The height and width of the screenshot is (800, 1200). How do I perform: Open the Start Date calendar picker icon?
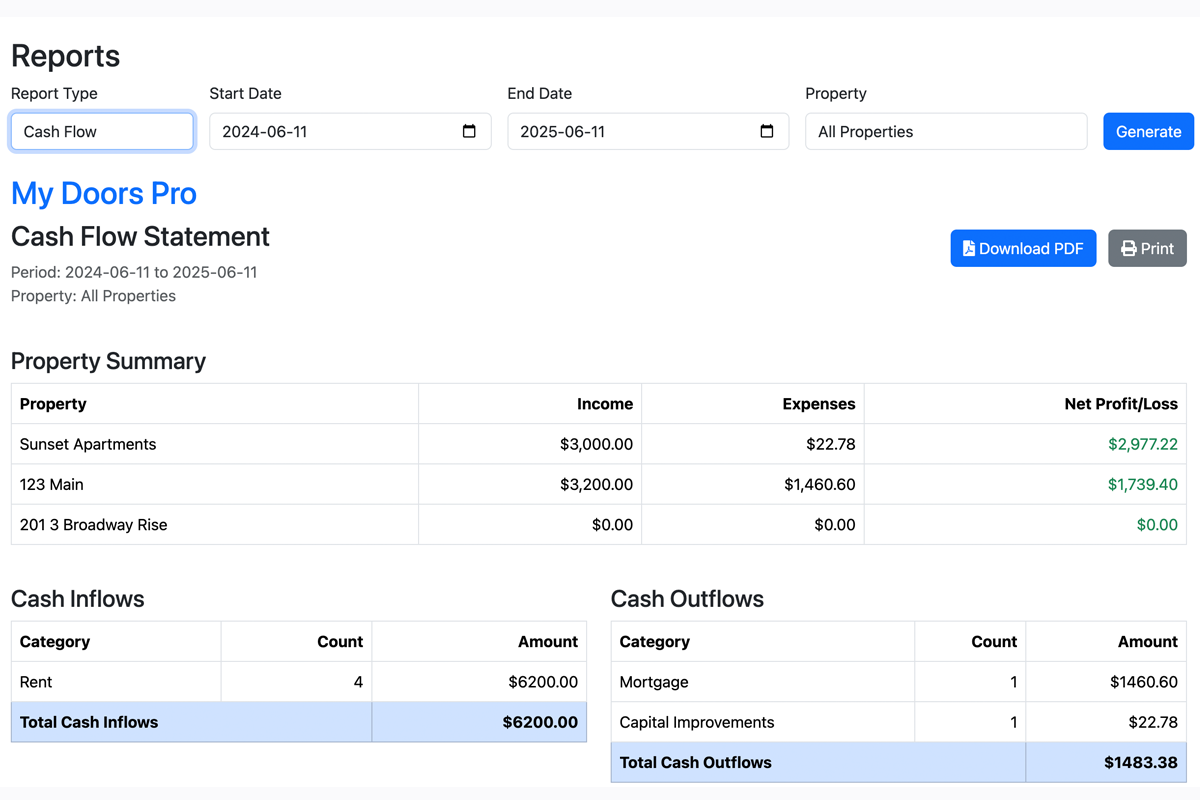point(470,131)
